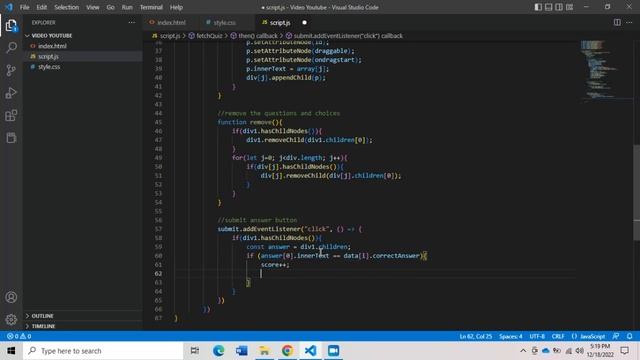640x360 pixels.
Task: Open File Explorer from the taskbar
Action: coord(264,351)
